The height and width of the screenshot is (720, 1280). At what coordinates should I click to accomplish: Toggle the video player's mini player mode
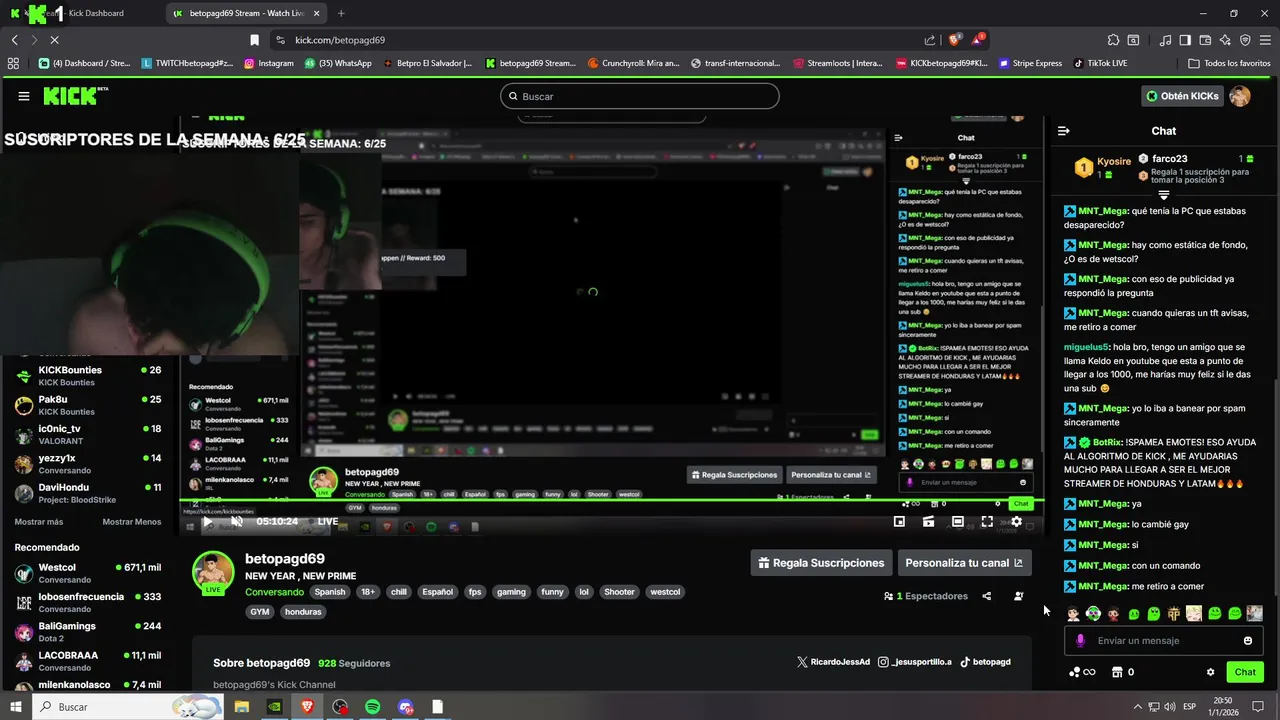pyautogui.click(x=899, y=521)
